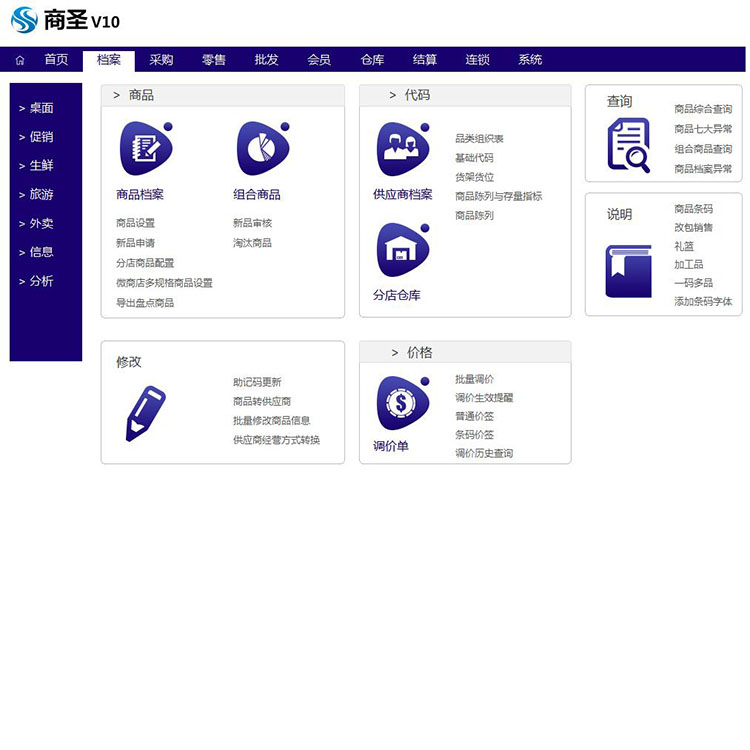Open the 供应商档案 link
The width and height of the screenshot is (750, 750).
pos(403,195)
